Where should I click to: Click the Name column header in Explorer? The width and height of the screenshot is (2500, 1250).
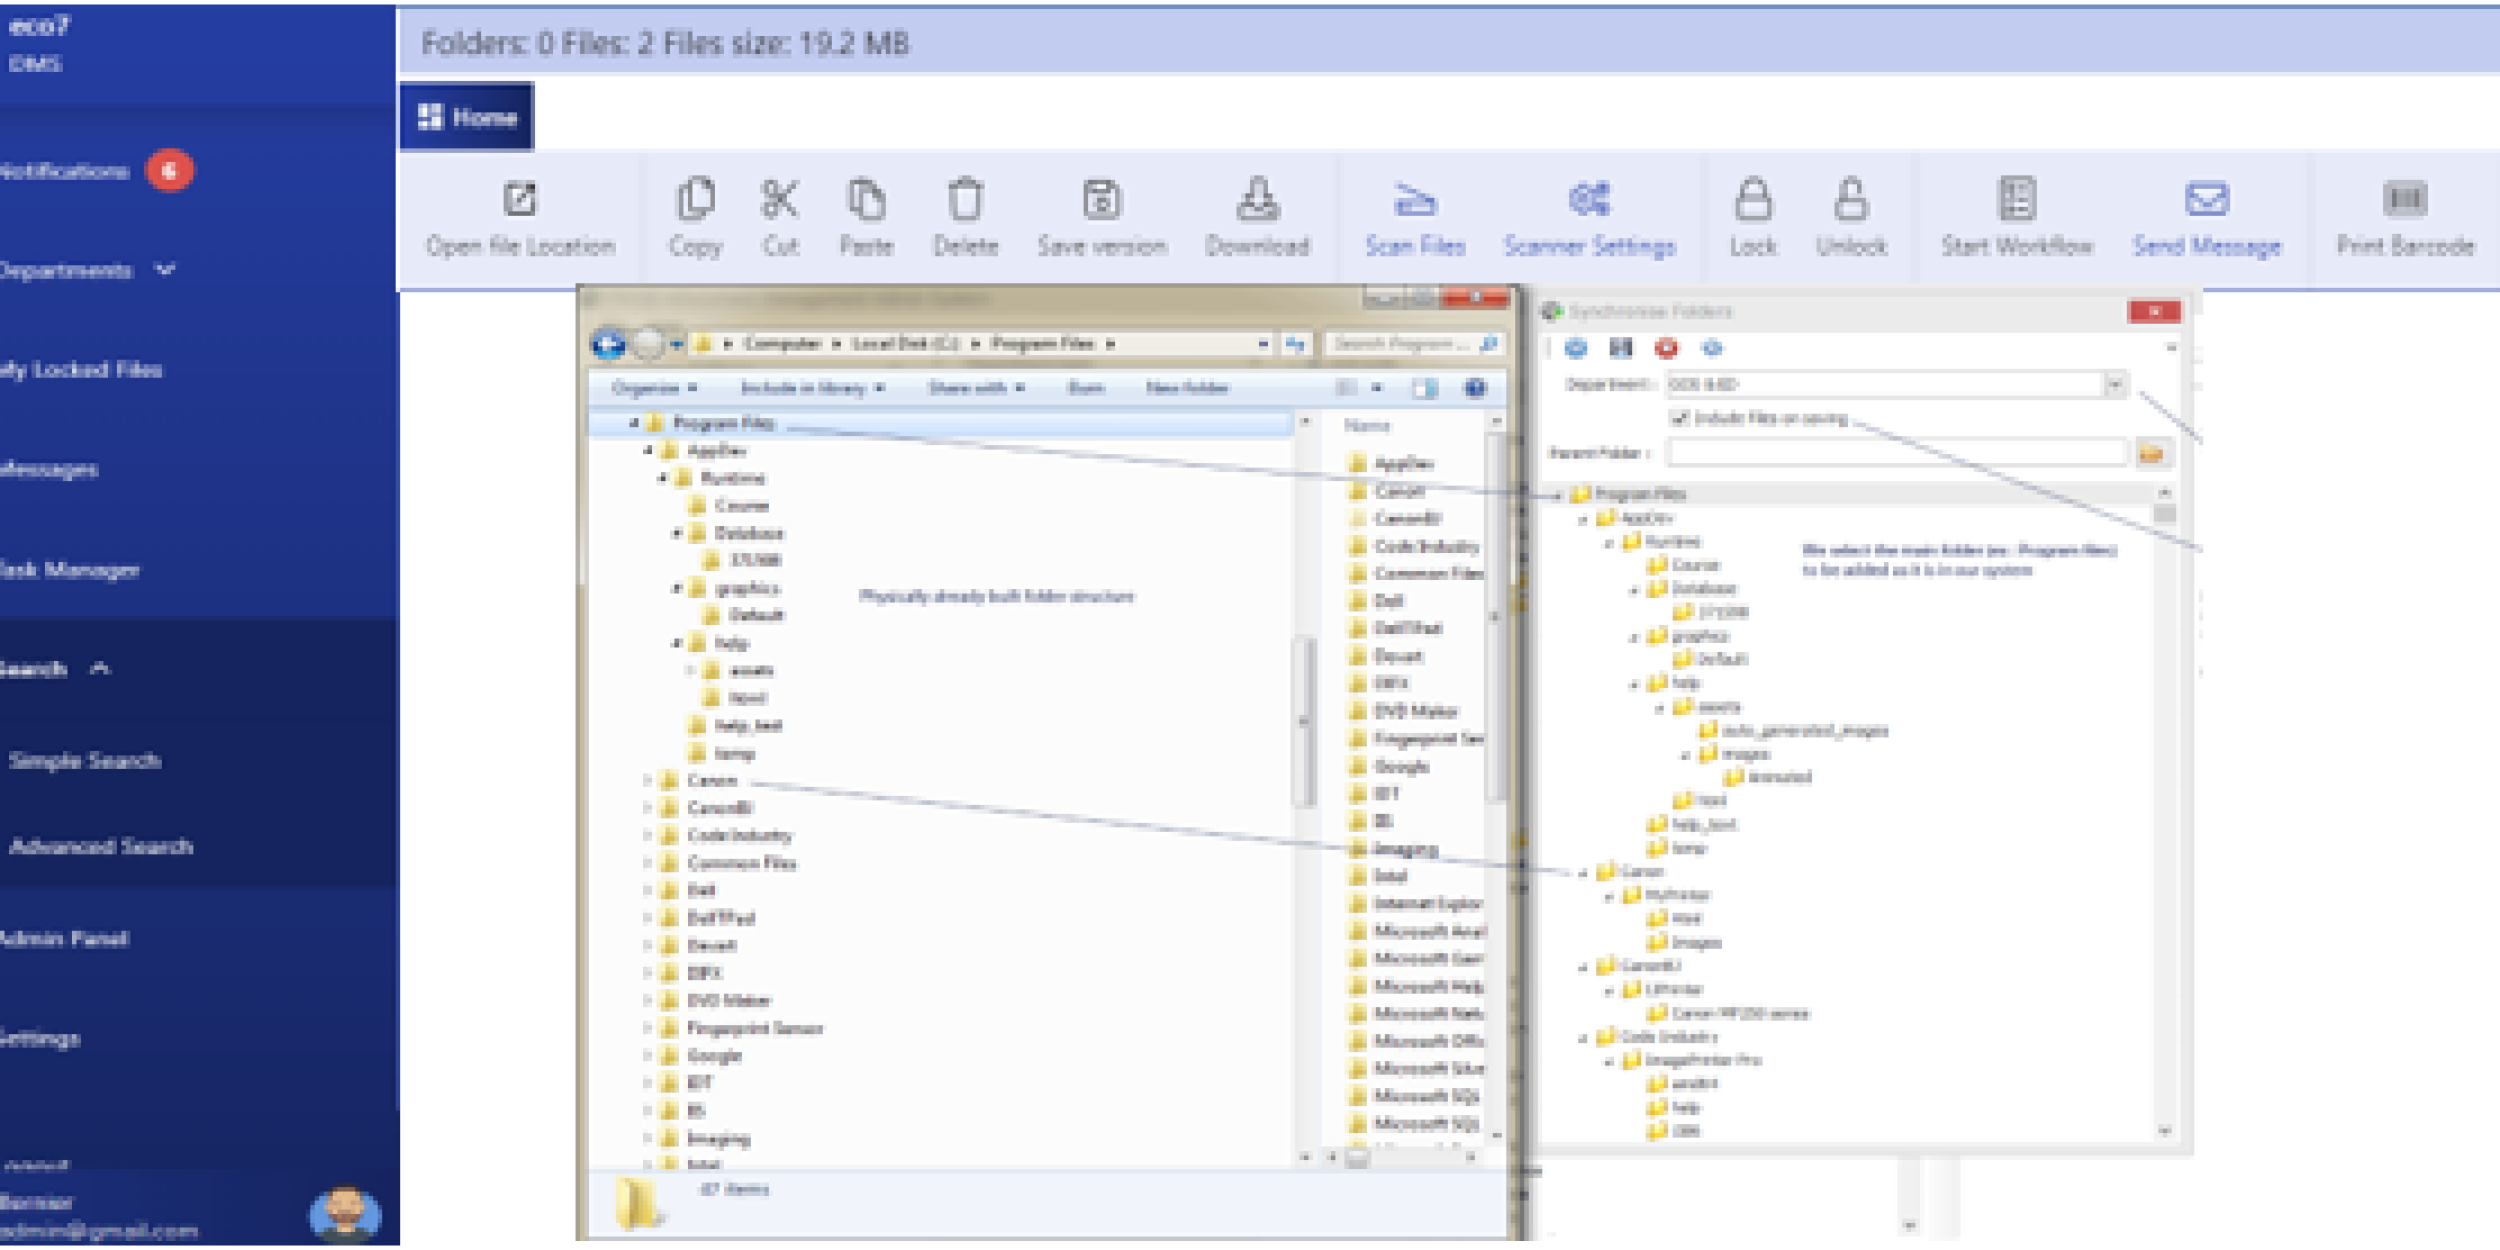pos(1366,426)
